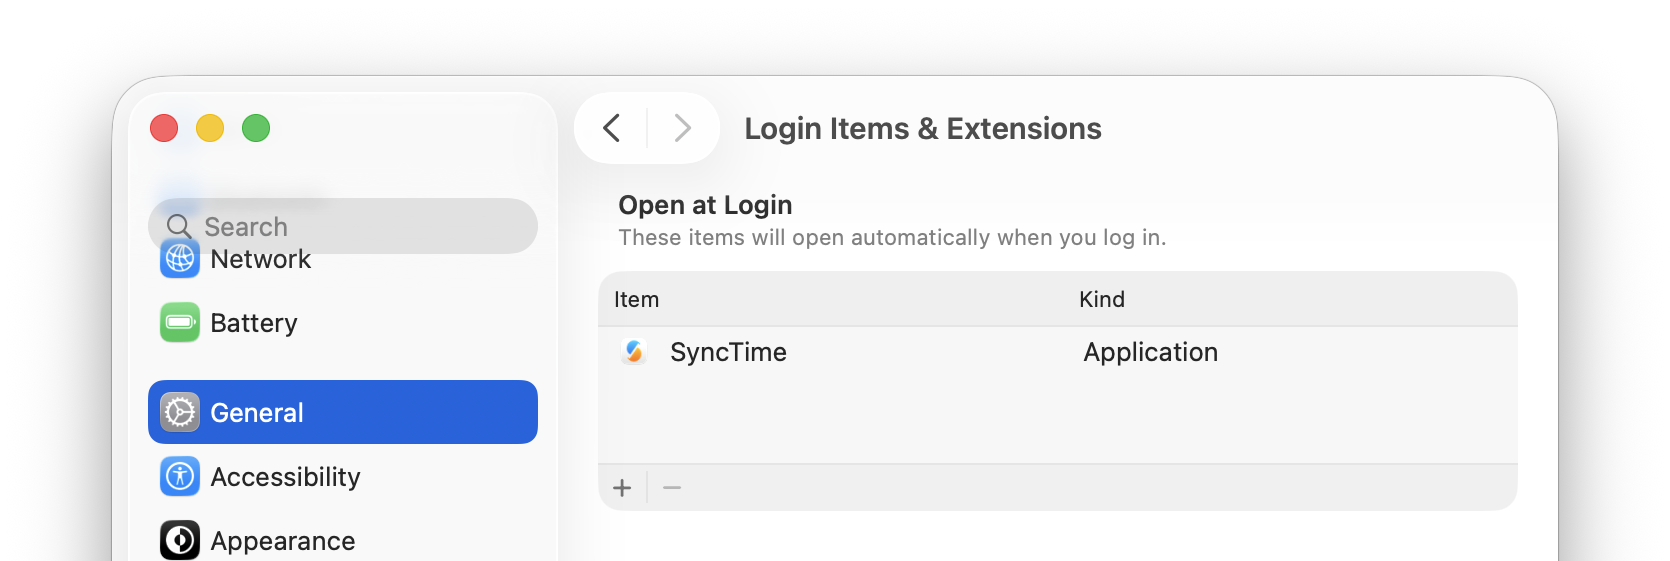The height and width of the screenshot is (561, 1670).
Task: Add a login item with plus button
Action: (x=622, y=488)
